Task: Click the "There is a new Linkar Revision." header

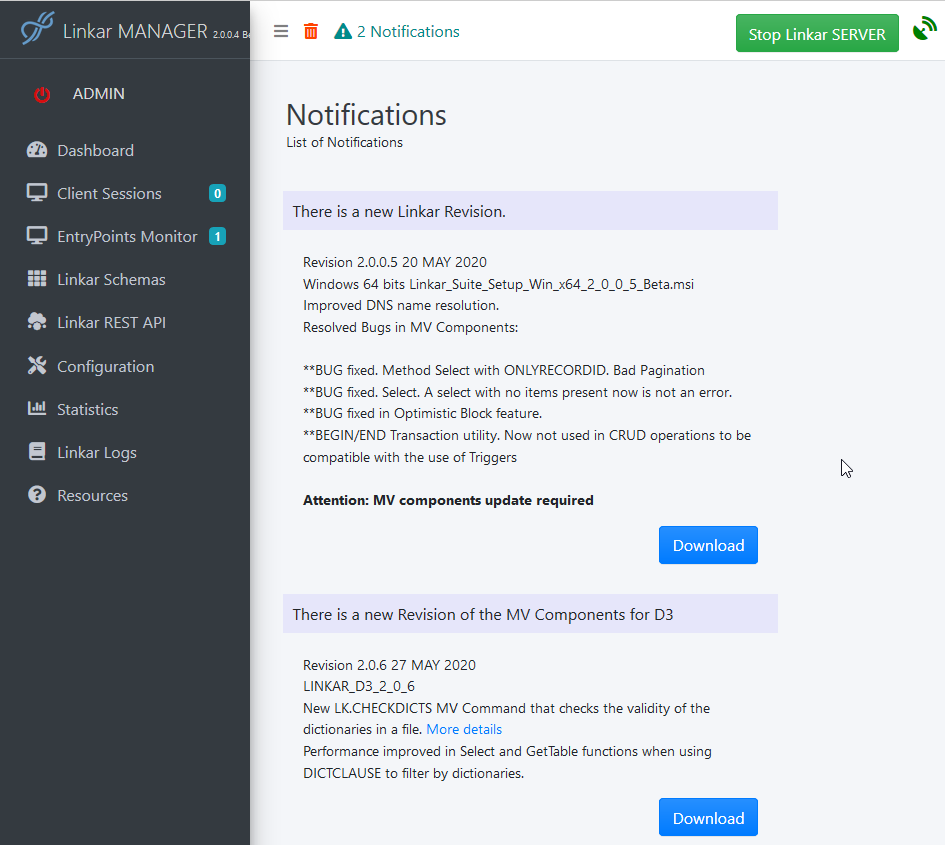Action: pos(530,211)
